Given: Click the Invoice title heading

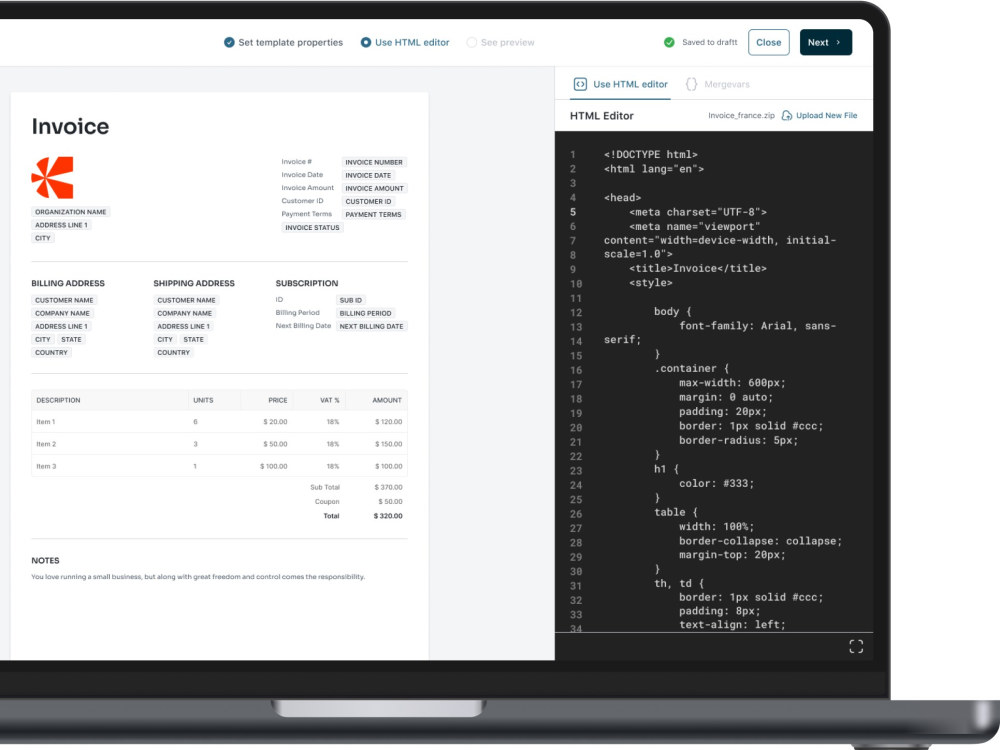Looking at the screenshot, I should [70, 126].
